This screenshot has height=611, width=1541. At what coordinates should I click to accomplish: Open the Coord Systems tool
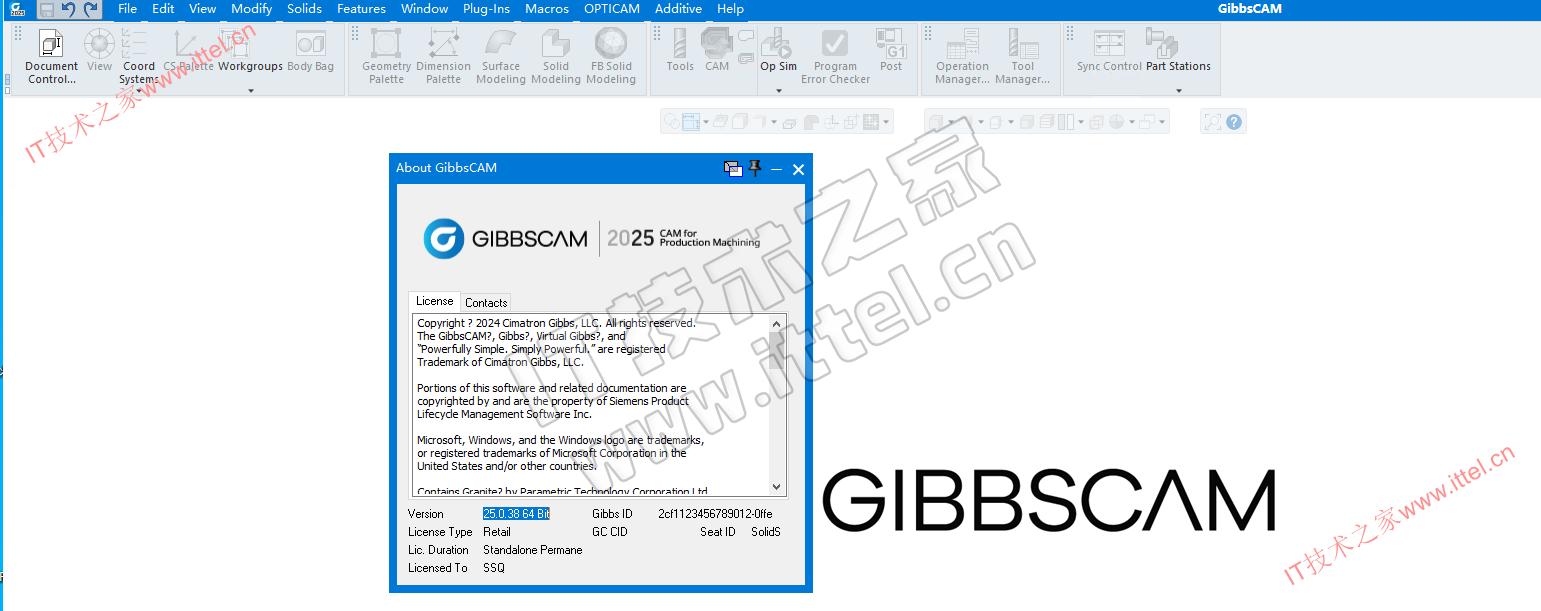pos(138,57)
